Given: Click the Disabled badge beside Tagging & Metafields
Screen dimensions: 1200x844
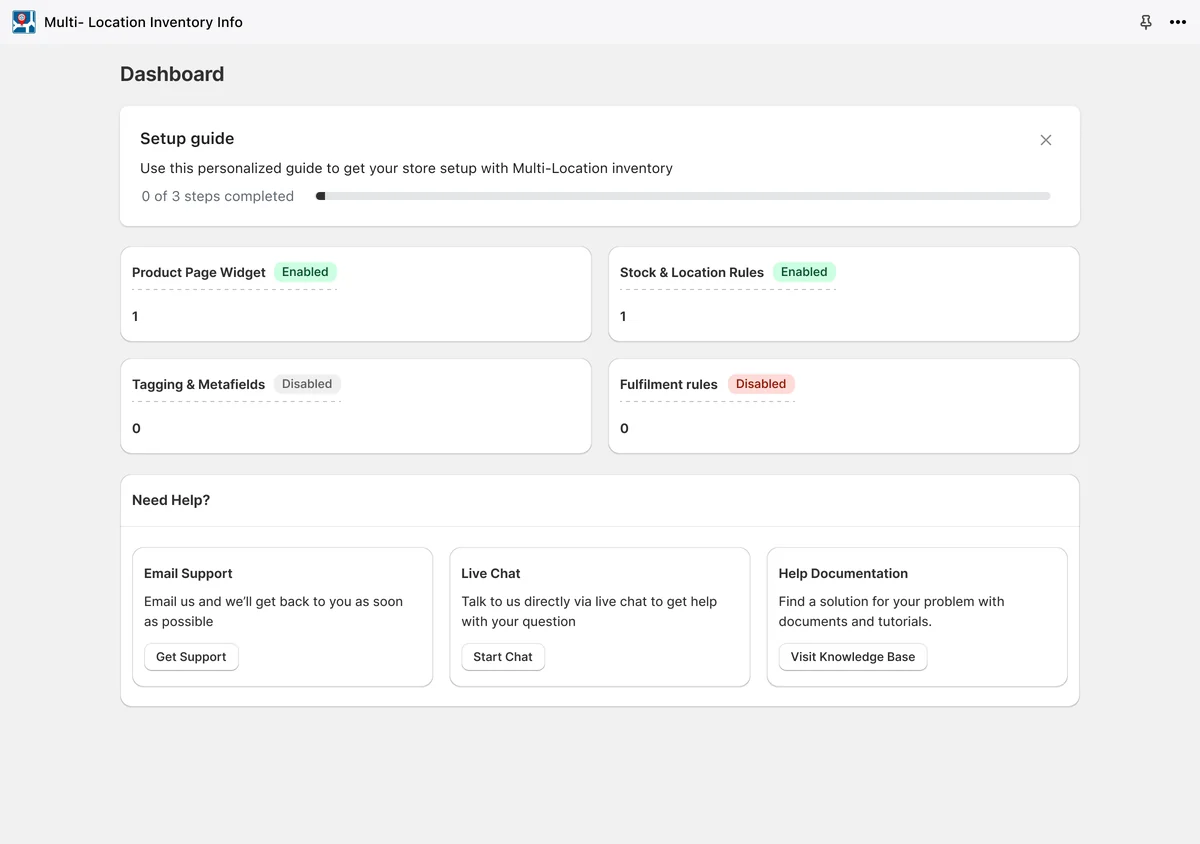Looking at the screenshot, I should (x=307, y=384).
